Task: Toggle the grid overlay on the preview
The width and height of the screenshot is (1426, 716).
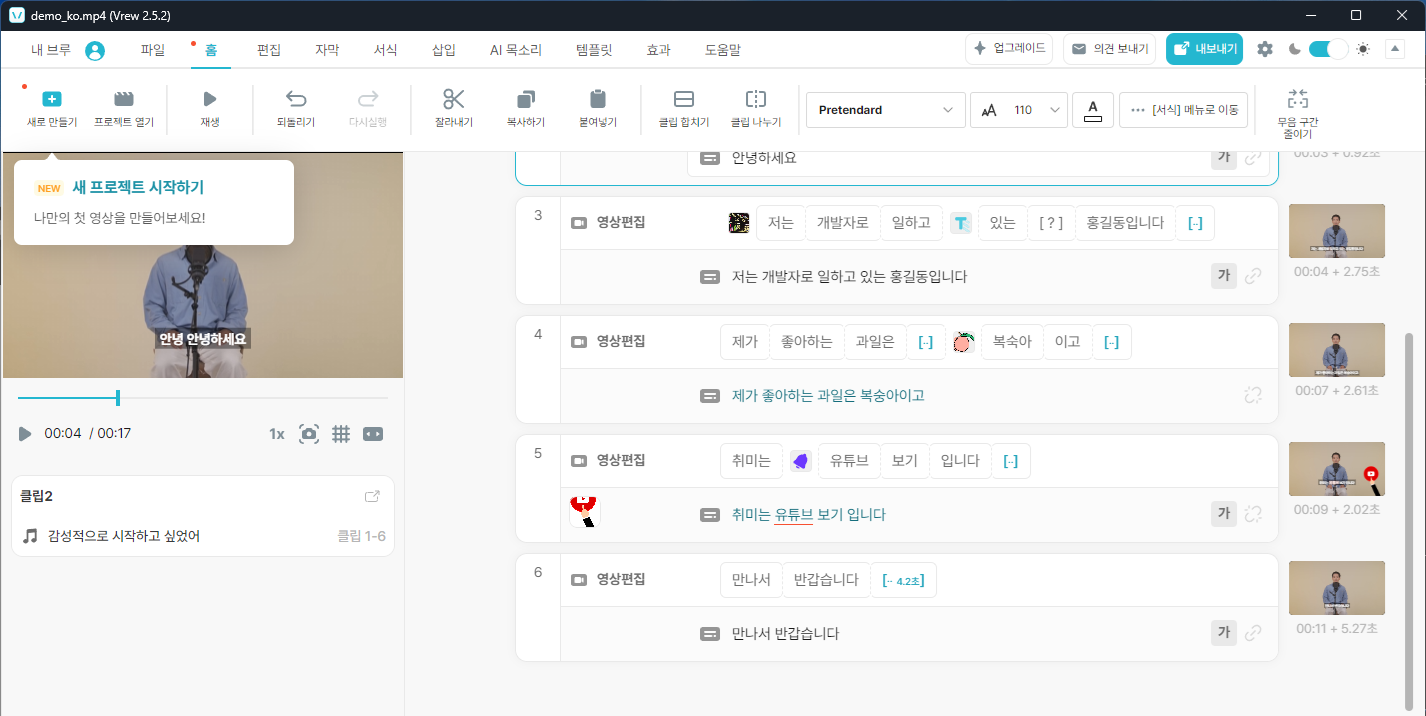Action: (341, 434)
